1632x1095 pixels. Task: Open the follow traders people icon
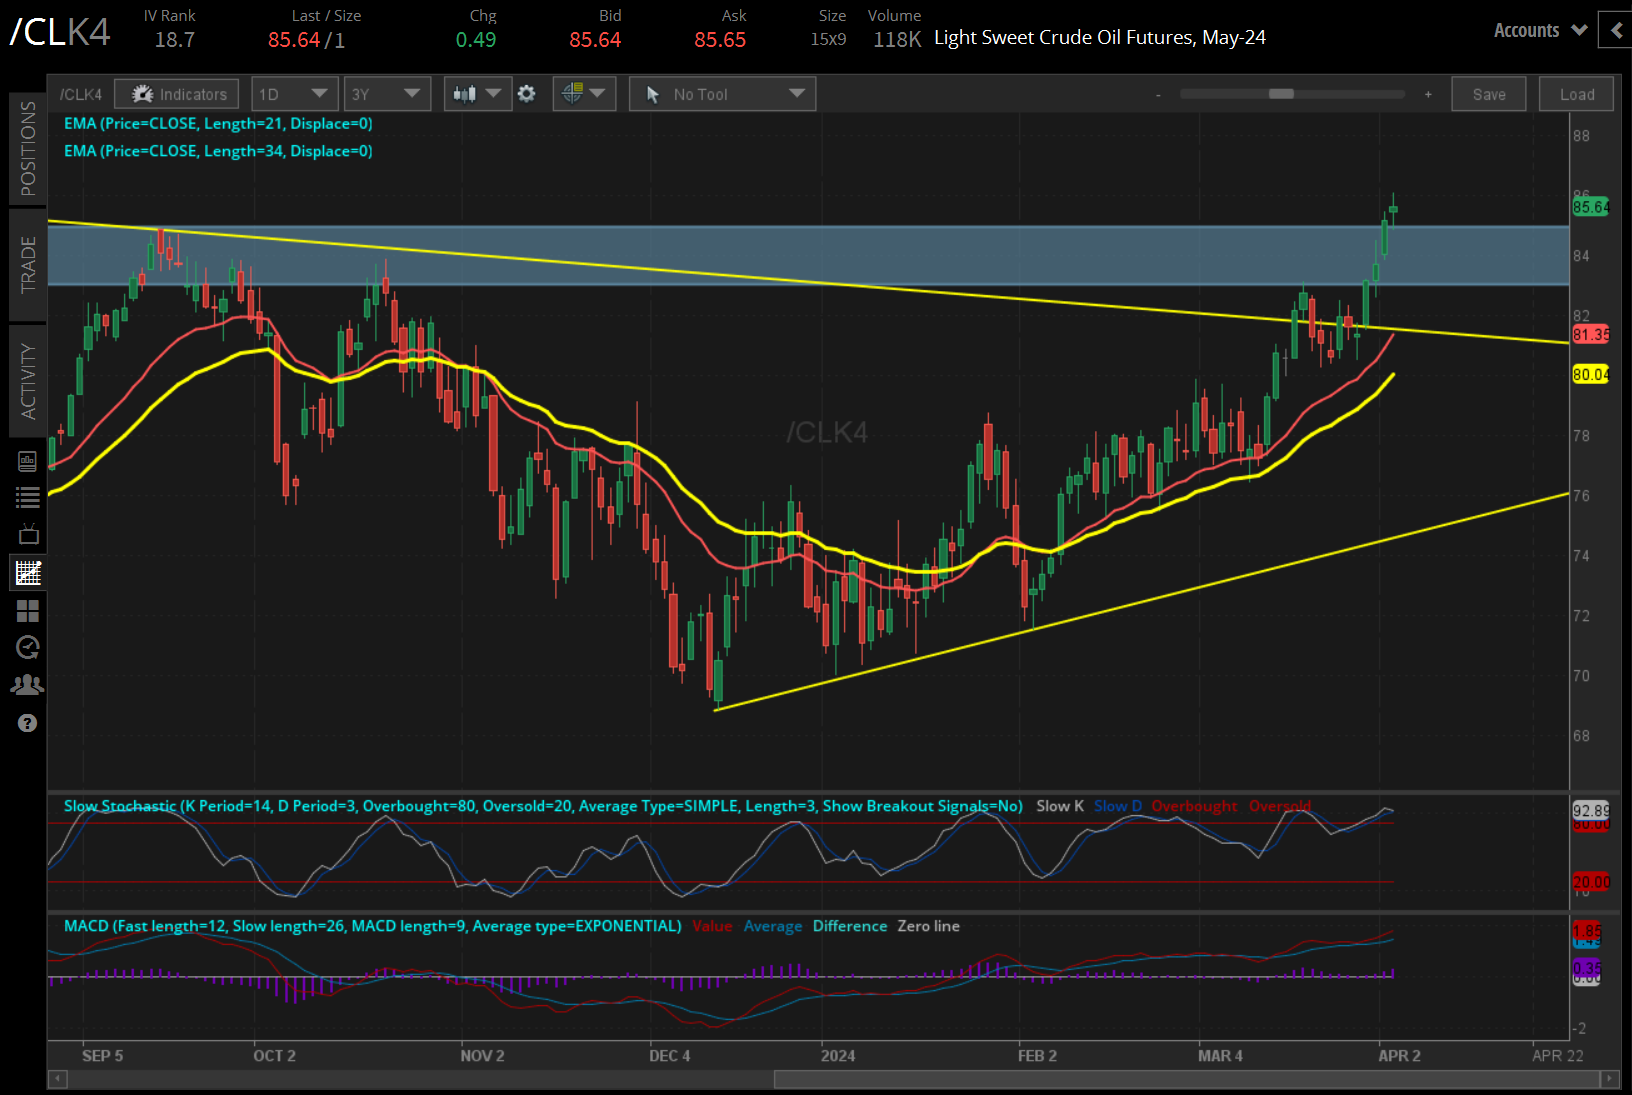28,685
